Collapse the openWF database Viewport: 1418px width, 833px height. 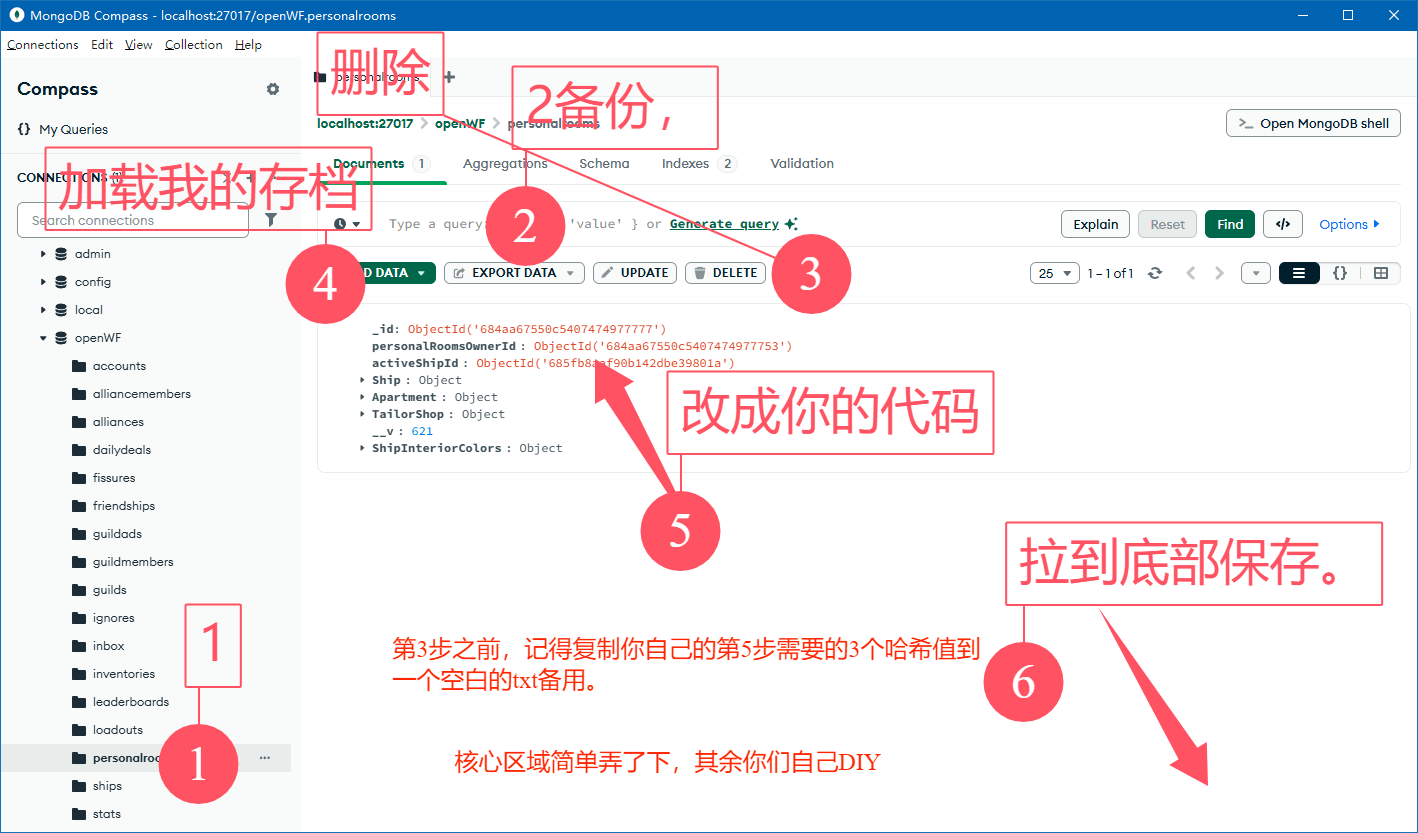click(x=43, y=338)
